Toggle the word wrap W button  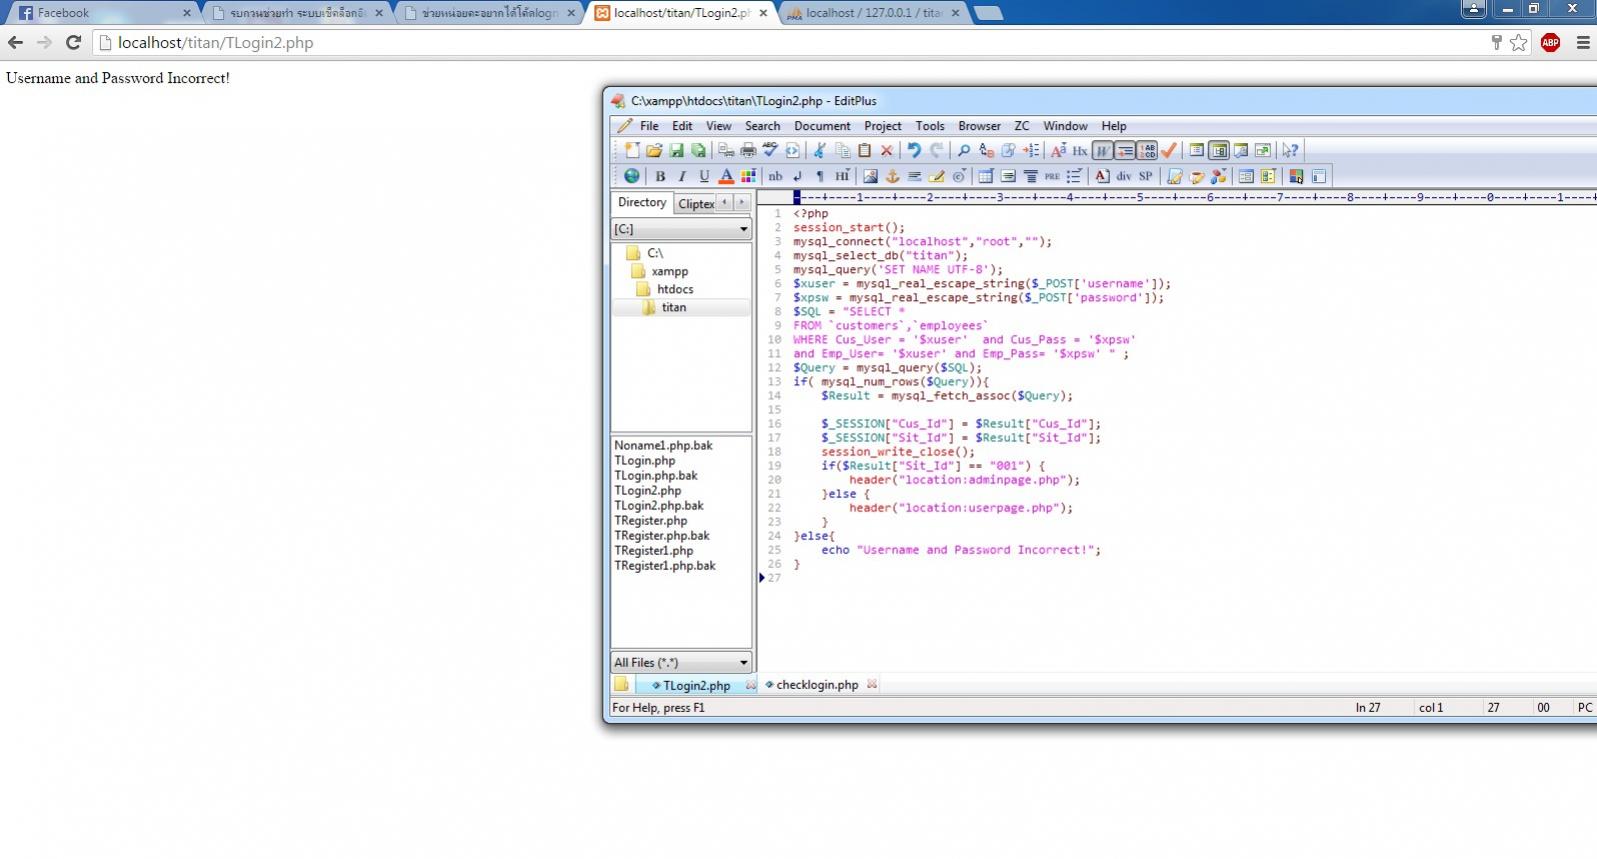click(x=1101, y=150)
